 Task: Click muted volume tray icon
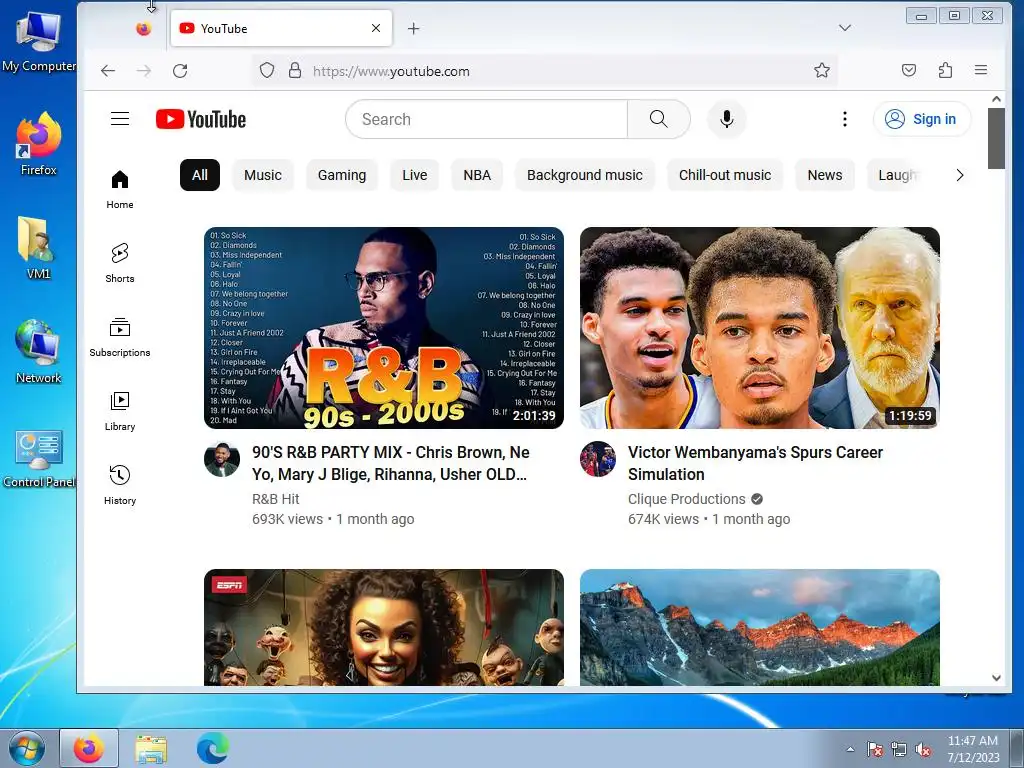coord(923,749)
